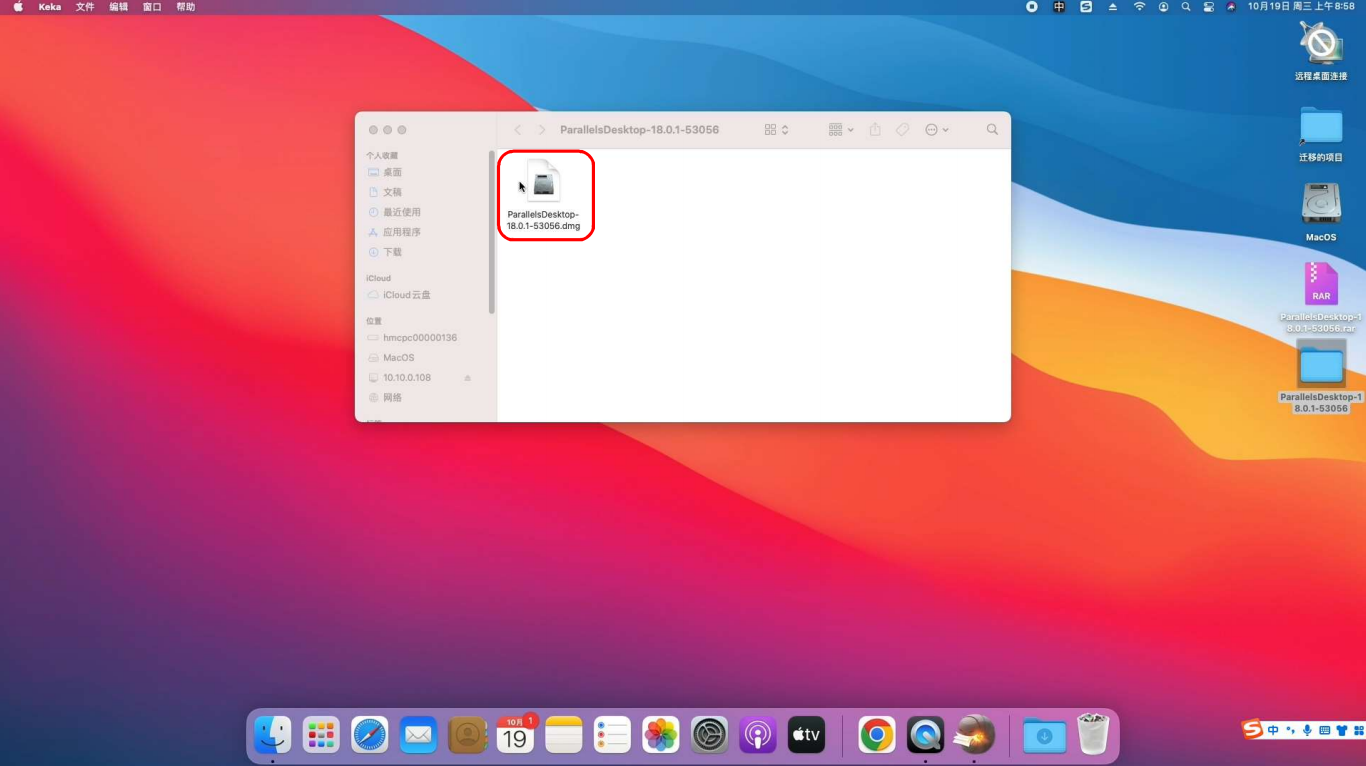The width and height of the screenshot is (1366, 766).
Task: Go back in Finder history
Action: [517, 130]
